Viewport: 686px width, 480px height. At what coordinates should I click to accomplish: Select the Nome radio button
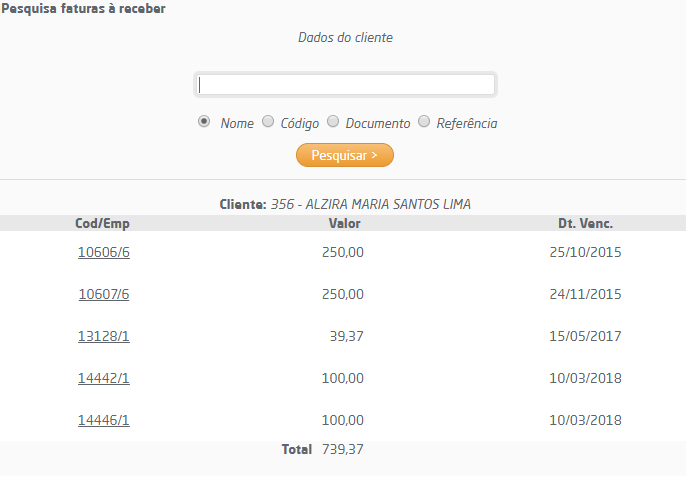(x=204, y=122)
